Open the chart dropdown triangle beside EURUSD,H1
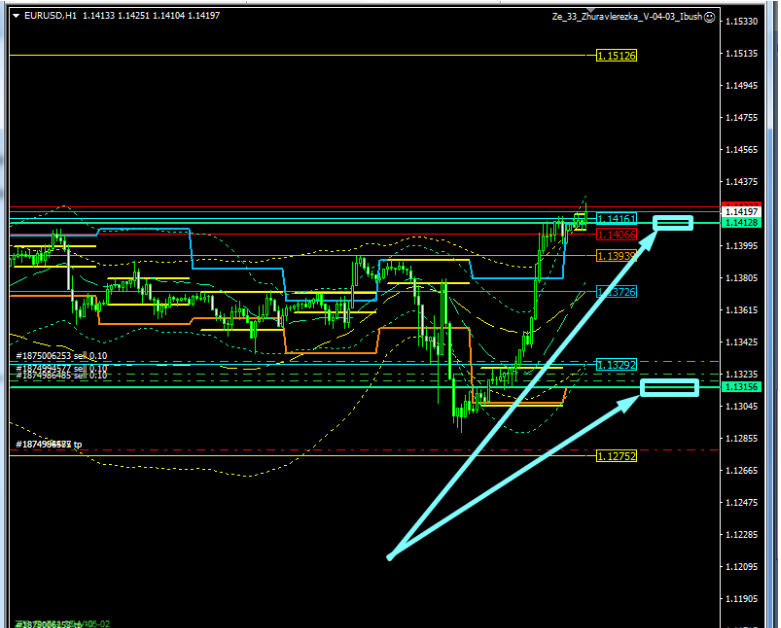This screenshot has height=628, width=781. click(x=16, y=16)
